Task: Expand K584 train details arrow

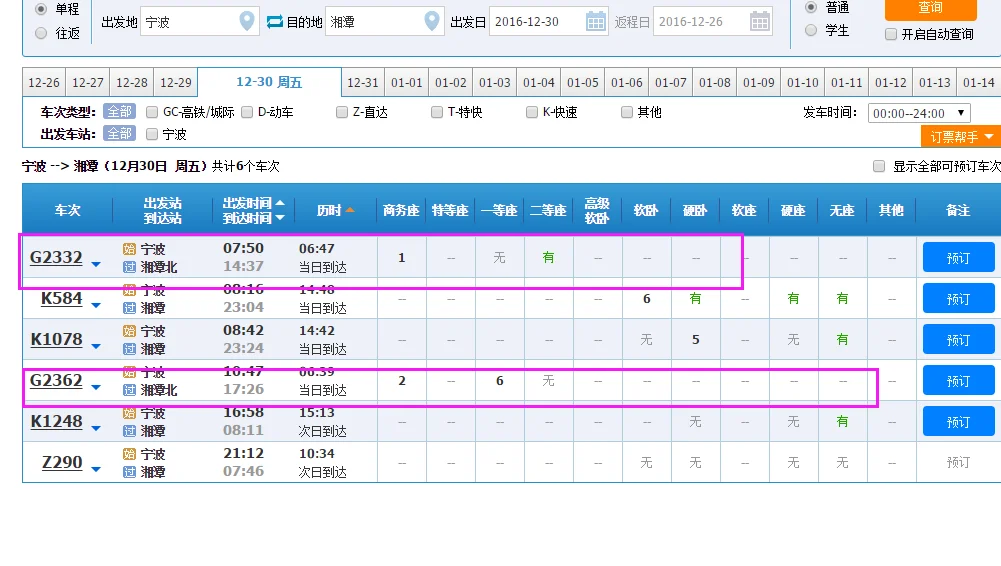Action: [x=96, y=305]
